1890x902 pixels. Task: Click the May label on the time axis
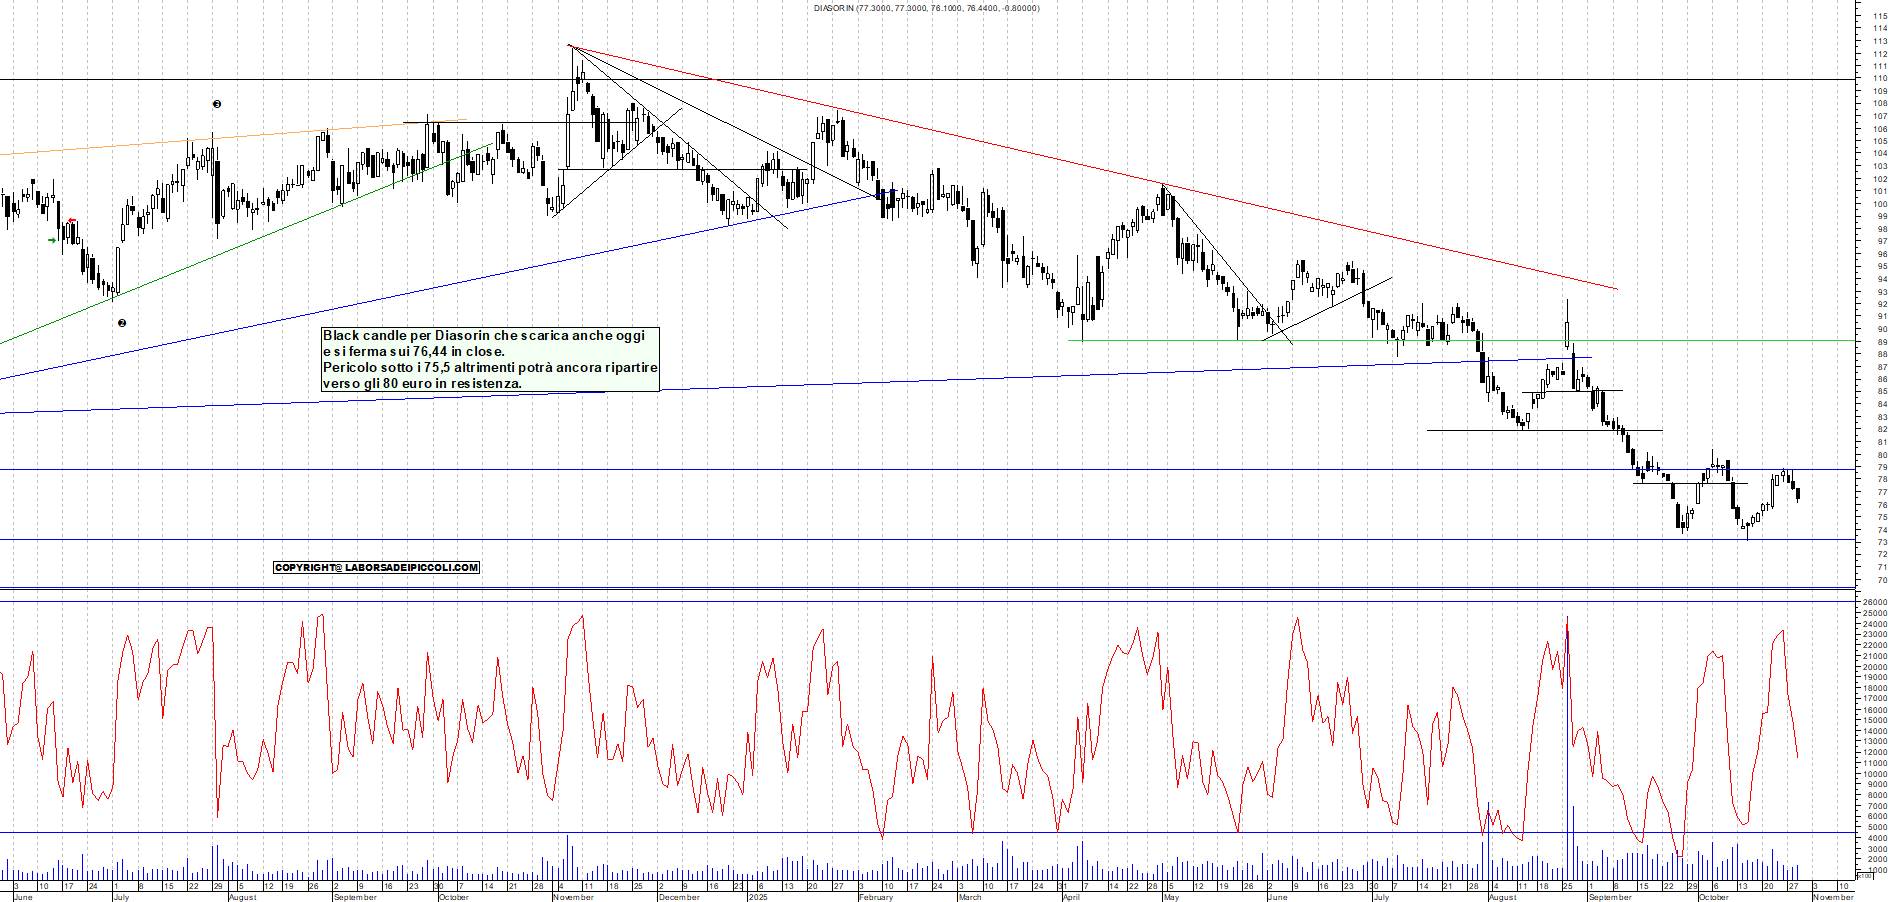[x=1171, y=897]
